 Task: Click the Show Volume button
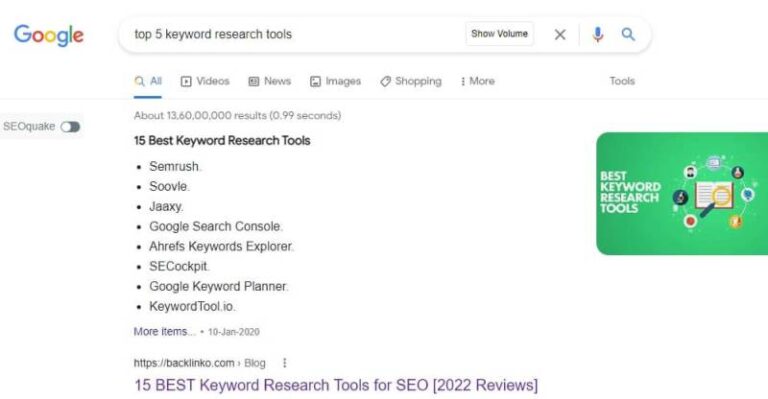coord(499,34)
